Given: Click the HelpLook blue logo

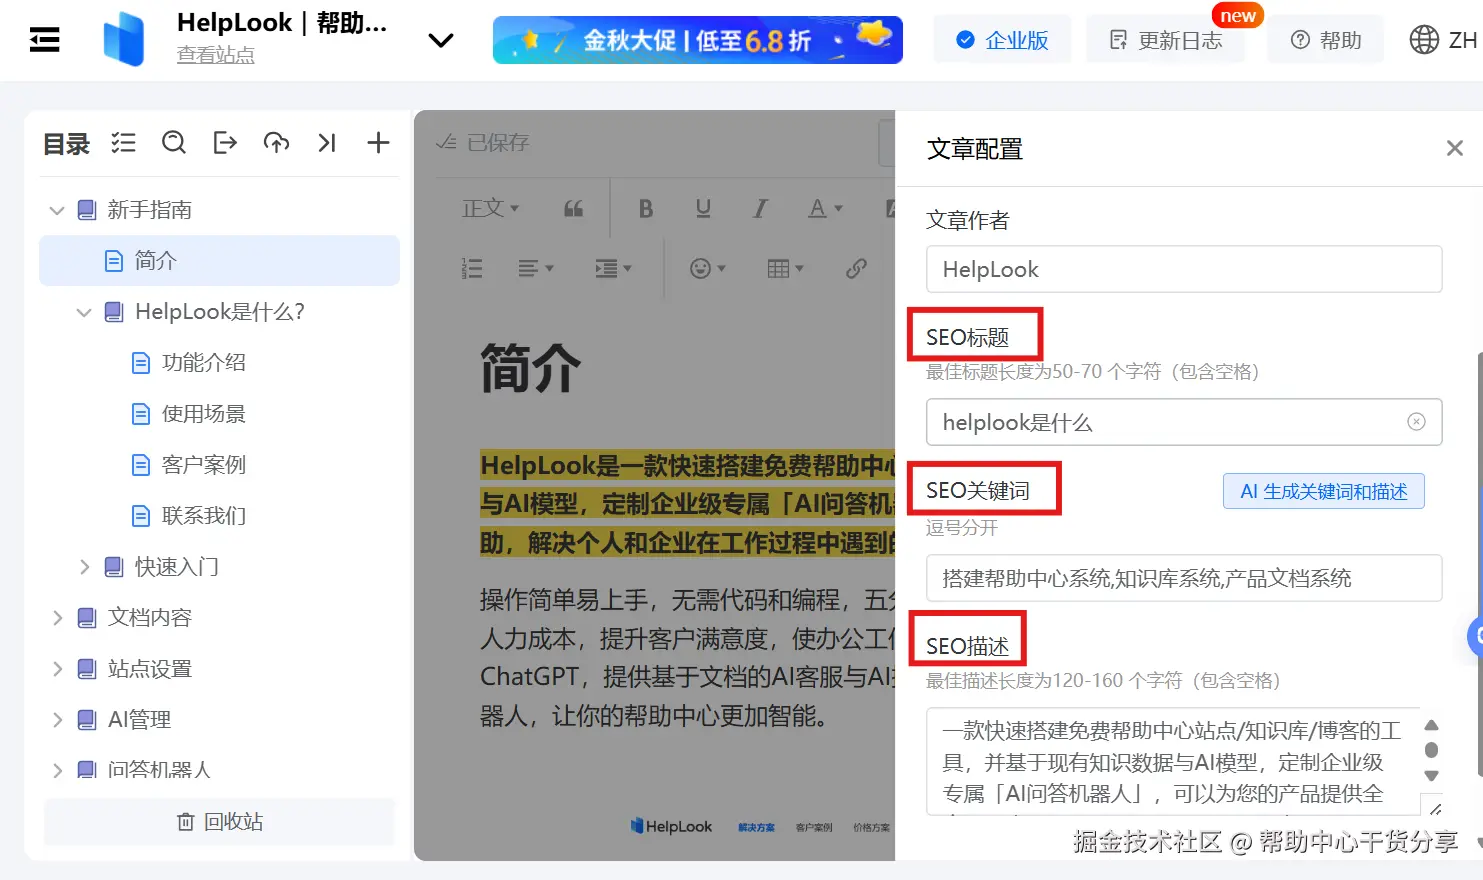Looking at the screenshot, I should [124, 39].
